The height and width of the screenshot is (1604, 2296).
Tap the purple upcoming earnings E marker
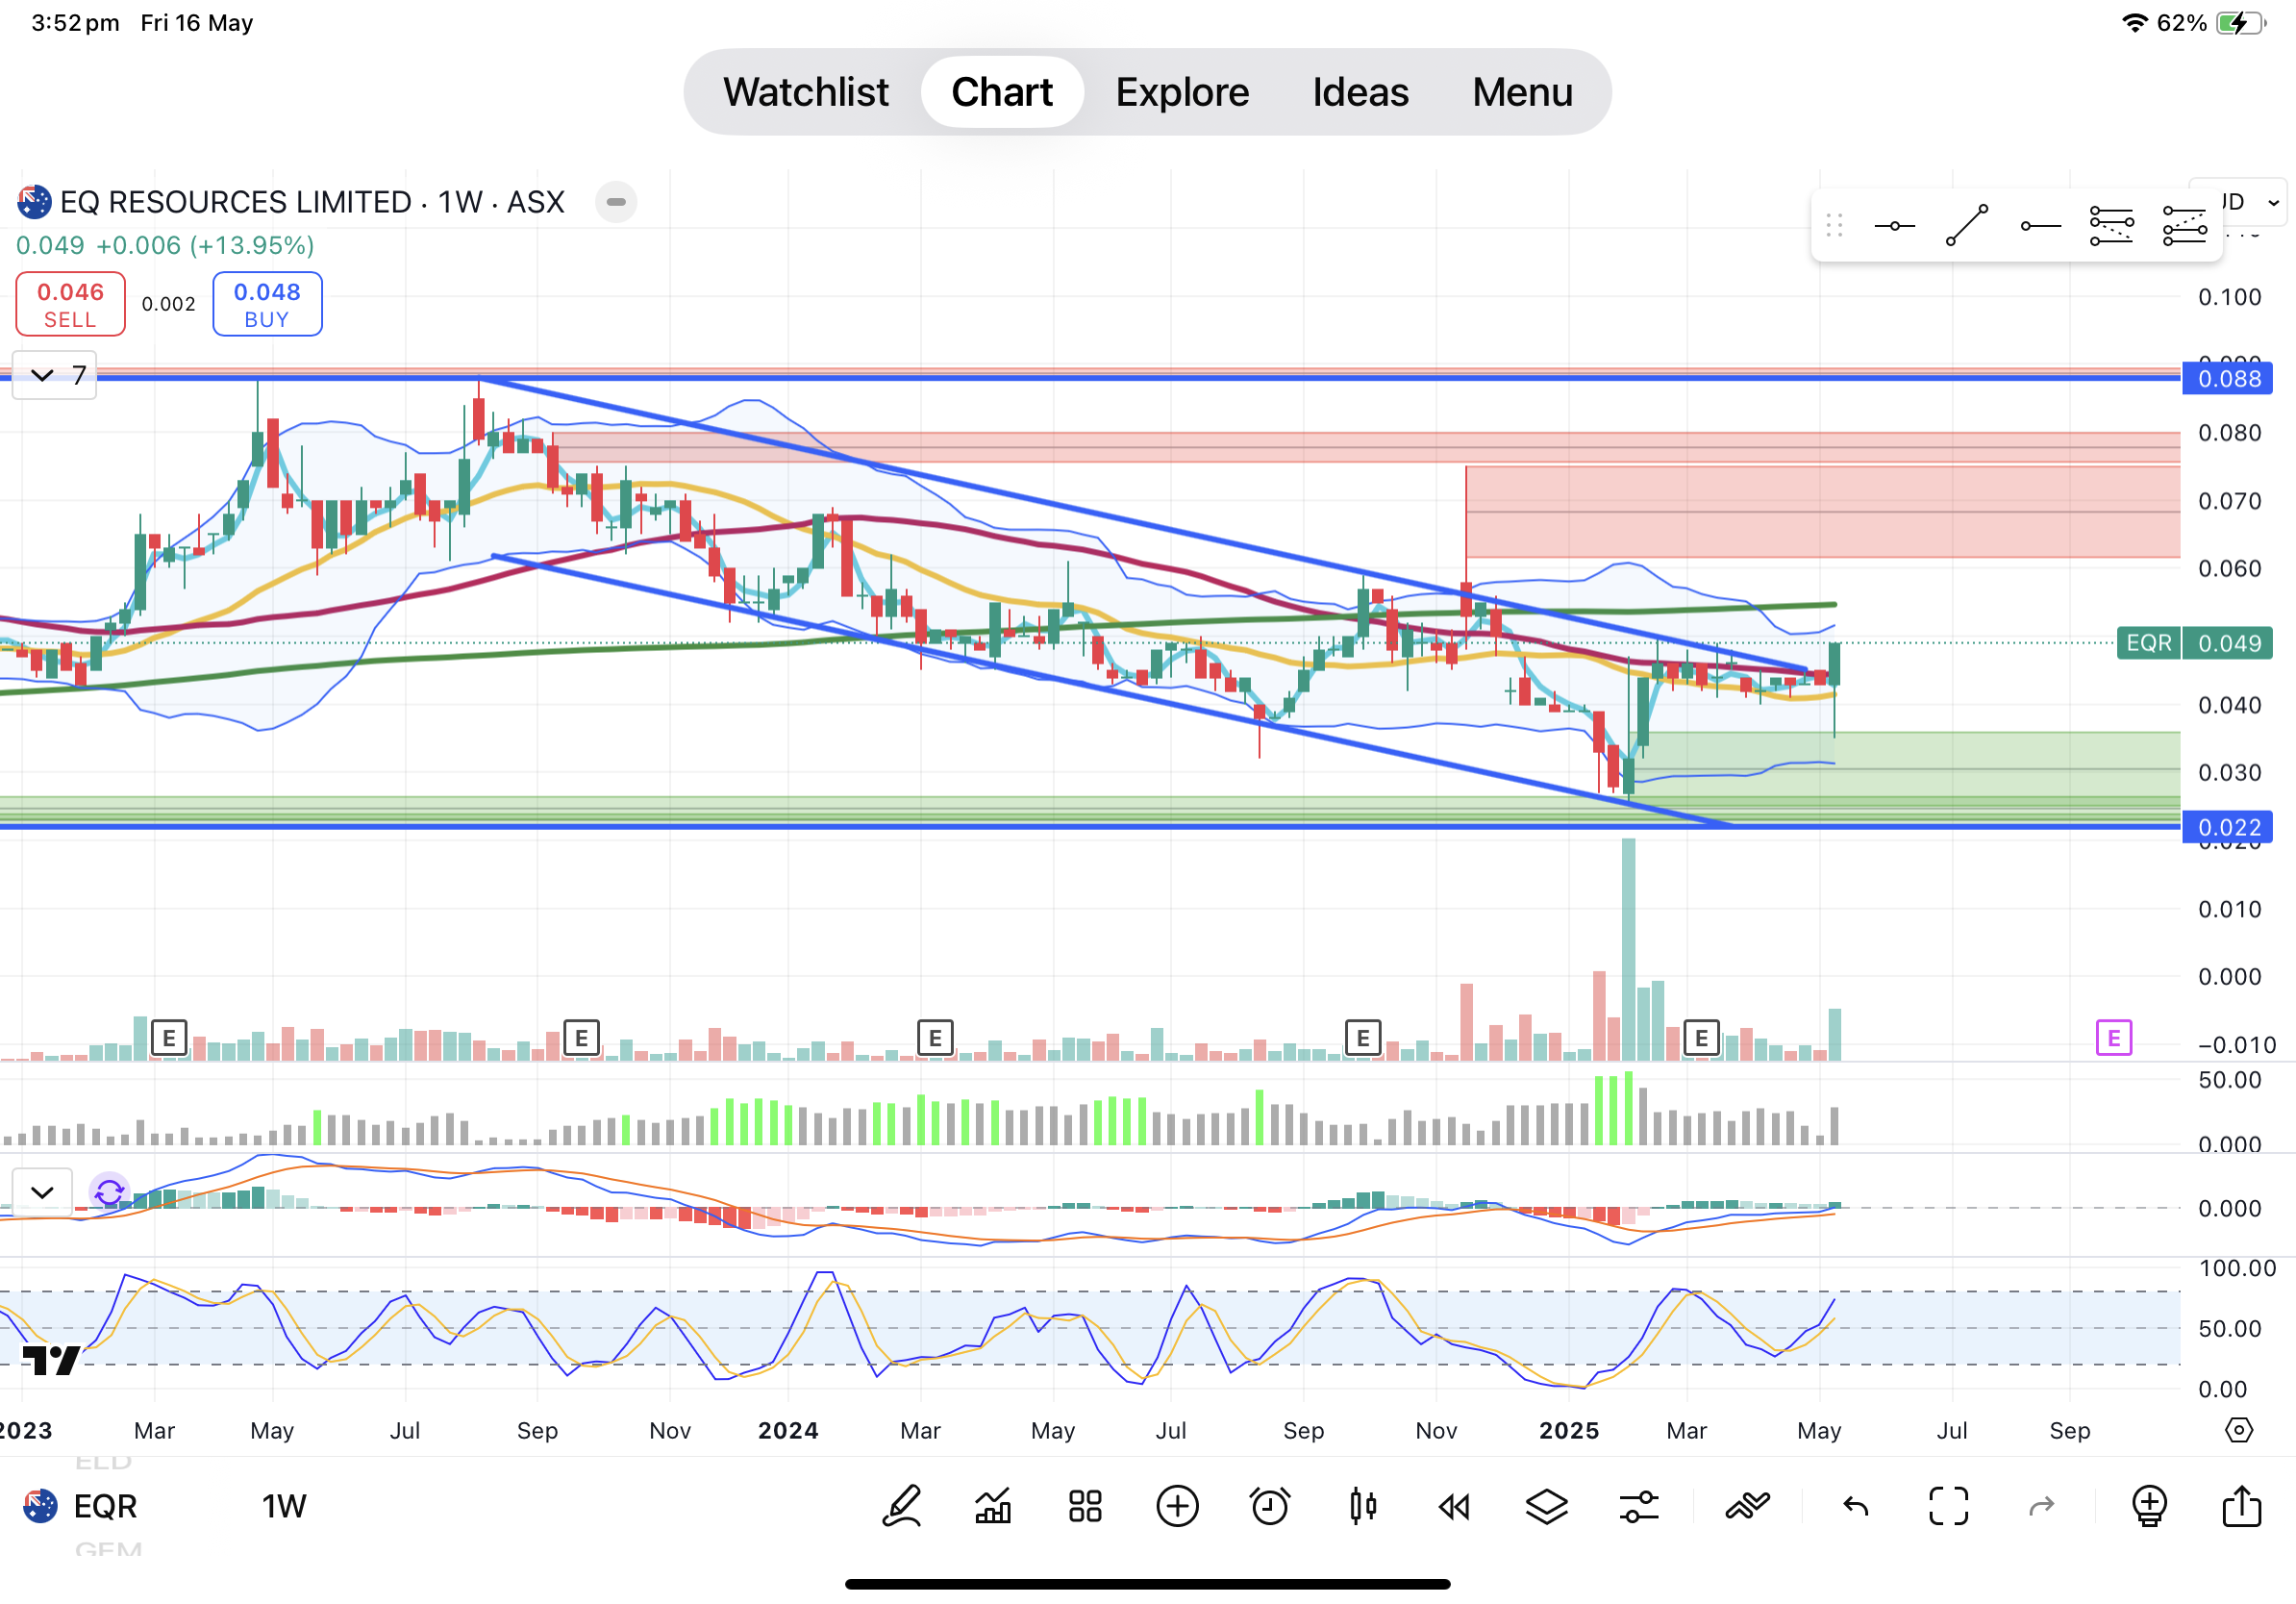(x=2114, y=1038)
